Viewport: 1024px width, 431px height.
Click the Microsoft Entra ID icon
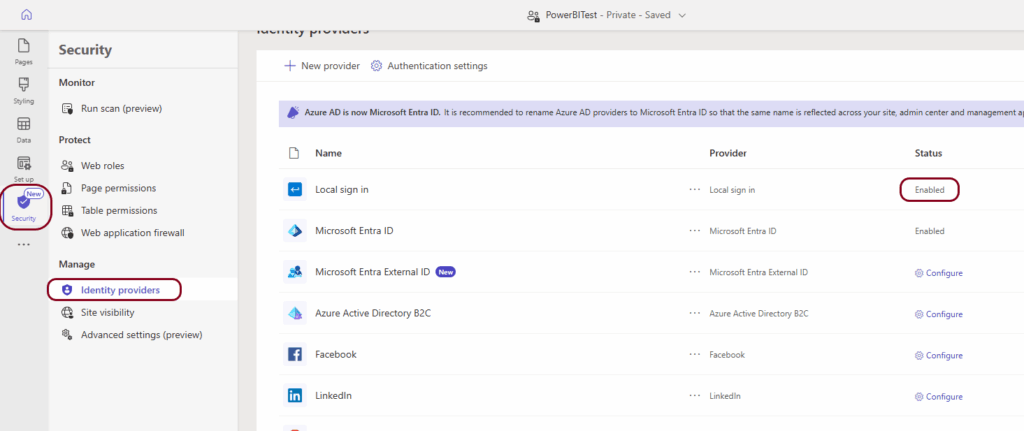pos(295,231)
